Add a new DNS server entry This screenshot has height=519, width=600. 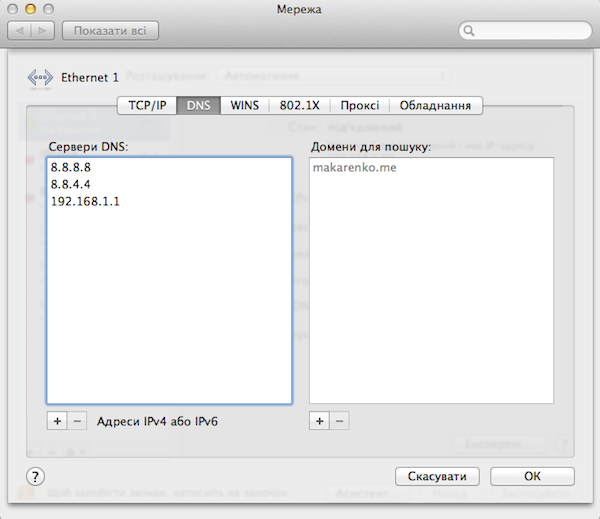click(57, 421)
